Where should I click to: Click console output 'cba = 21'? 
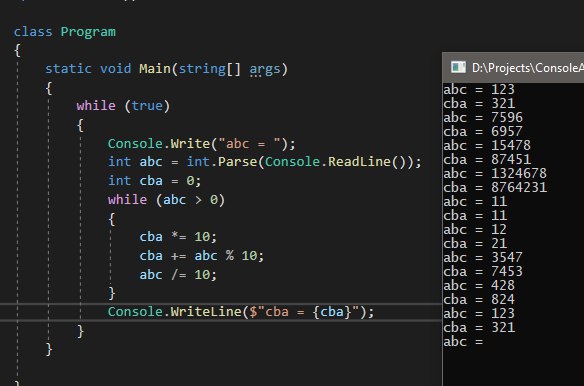(x=475, y=244)
